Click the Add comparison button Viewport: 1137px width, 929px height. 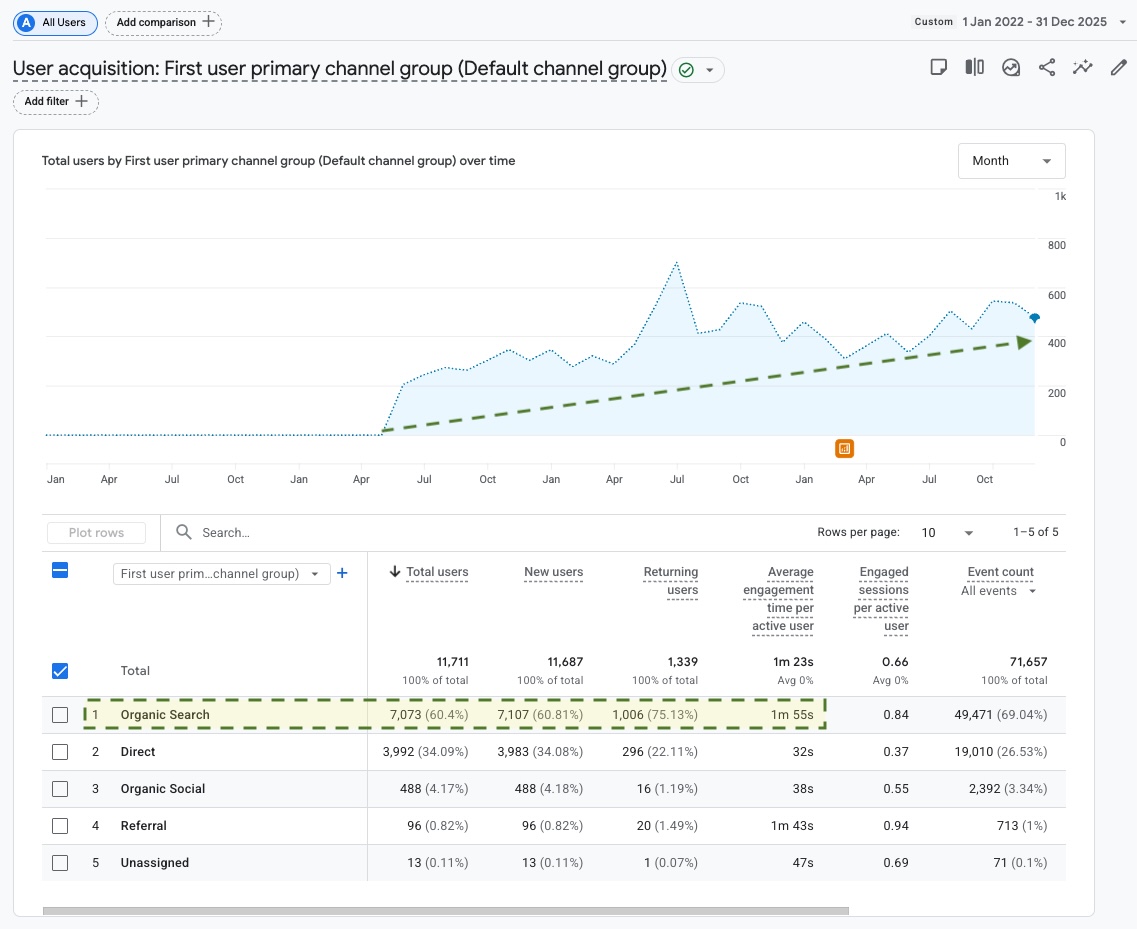coord(163,22)
